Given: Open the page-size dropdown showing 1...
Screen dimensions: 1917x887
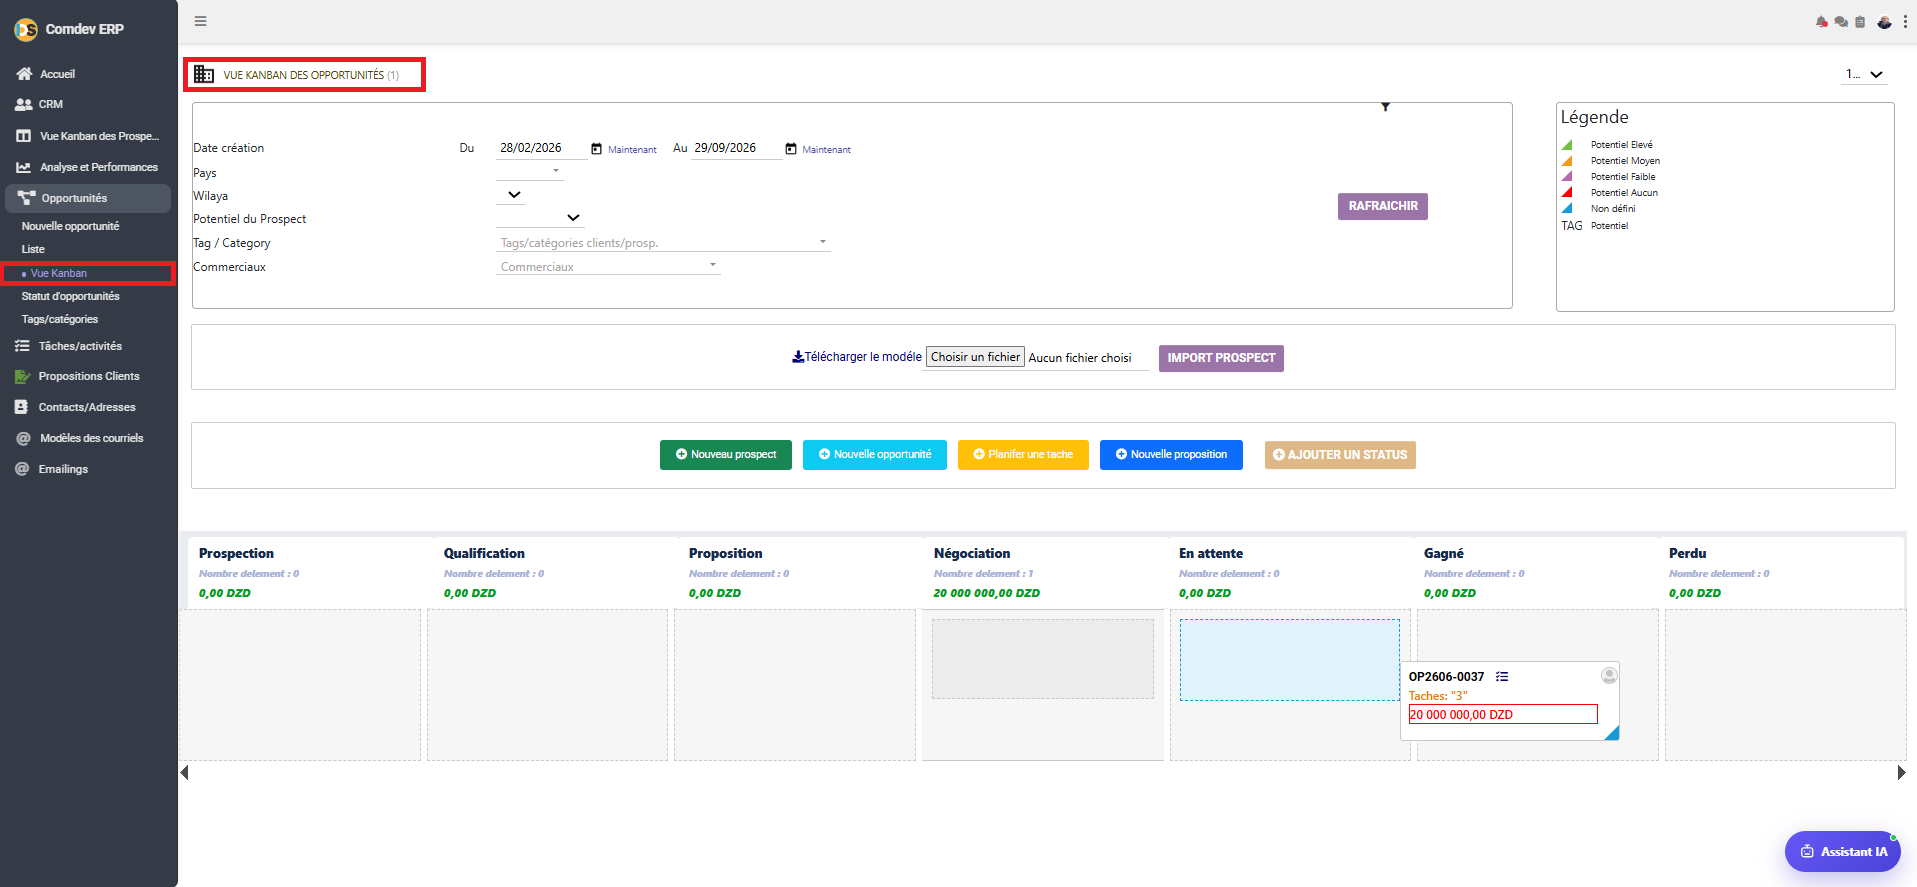Looking at the screenshot, I should click(1865, 74).
